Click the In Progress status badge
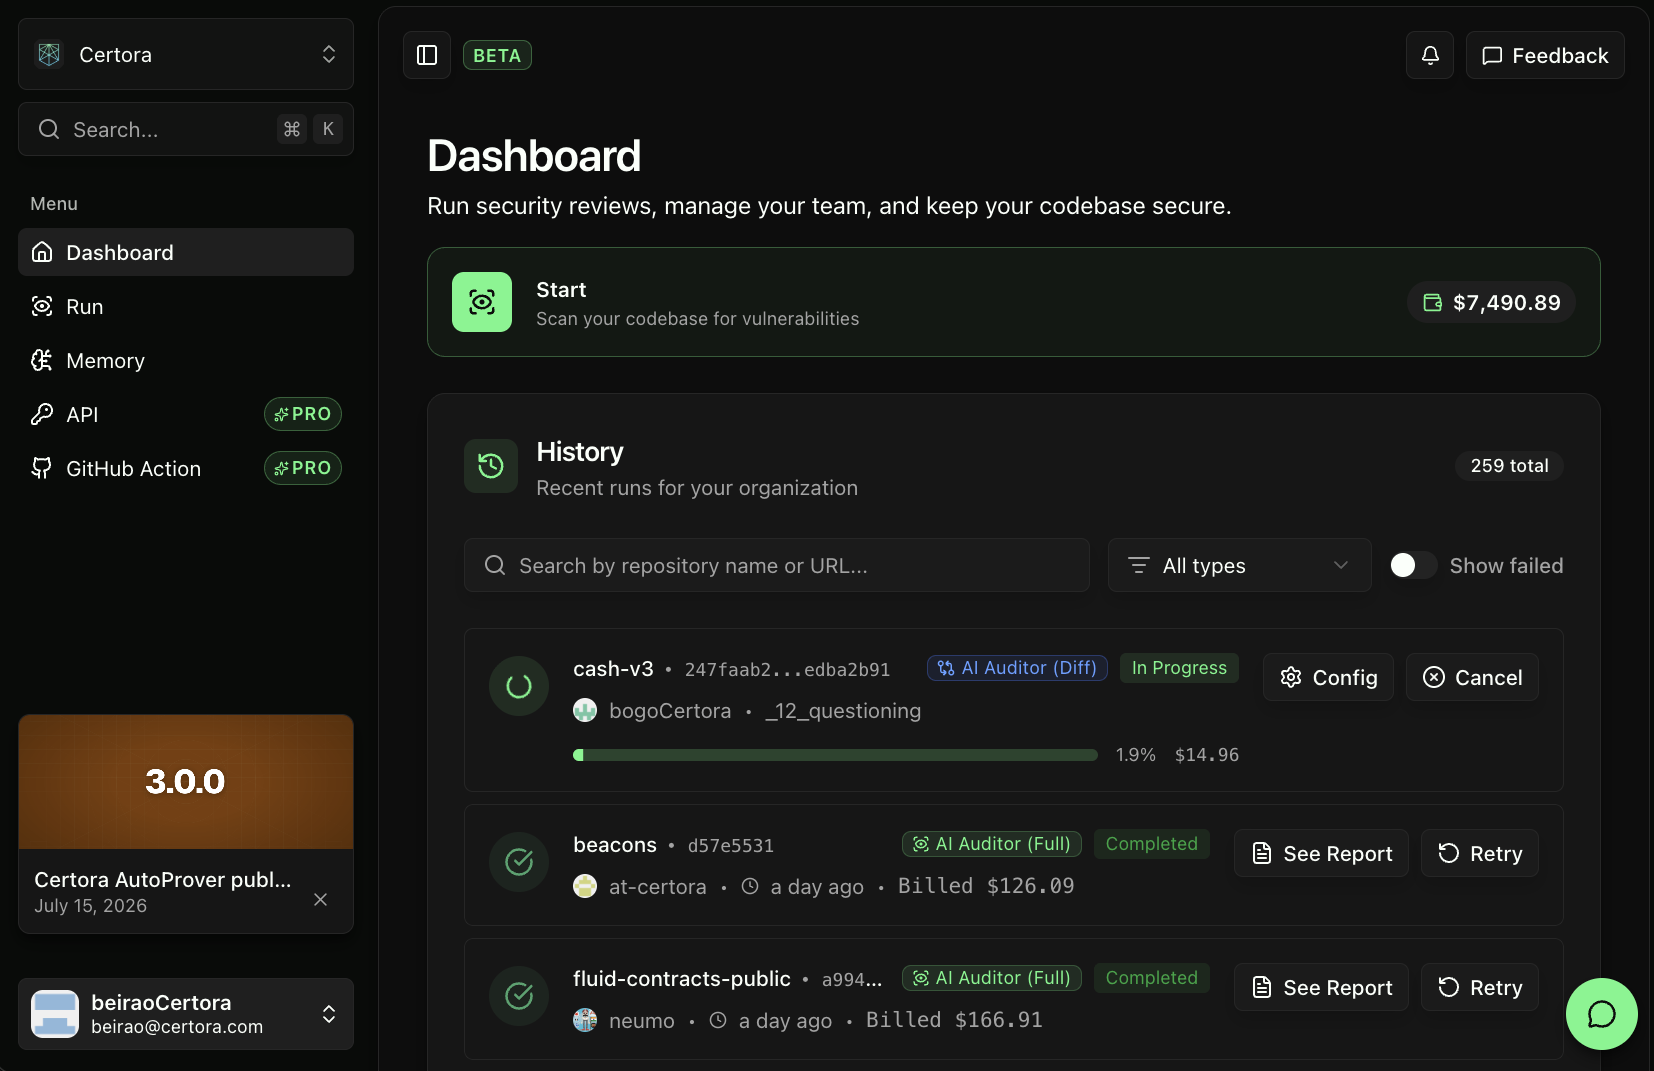 pos(1179,668)
